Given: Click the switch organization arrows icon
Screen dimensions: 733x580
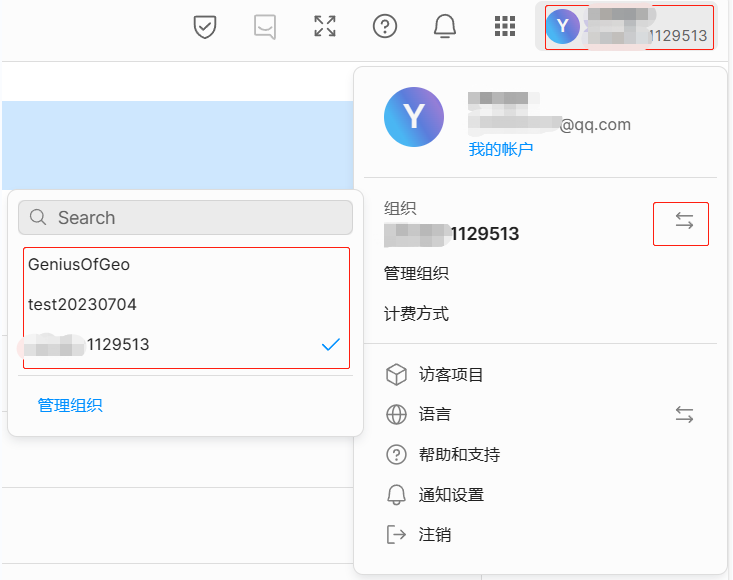Looking at the screenshot, I should [x=684, y=223].
